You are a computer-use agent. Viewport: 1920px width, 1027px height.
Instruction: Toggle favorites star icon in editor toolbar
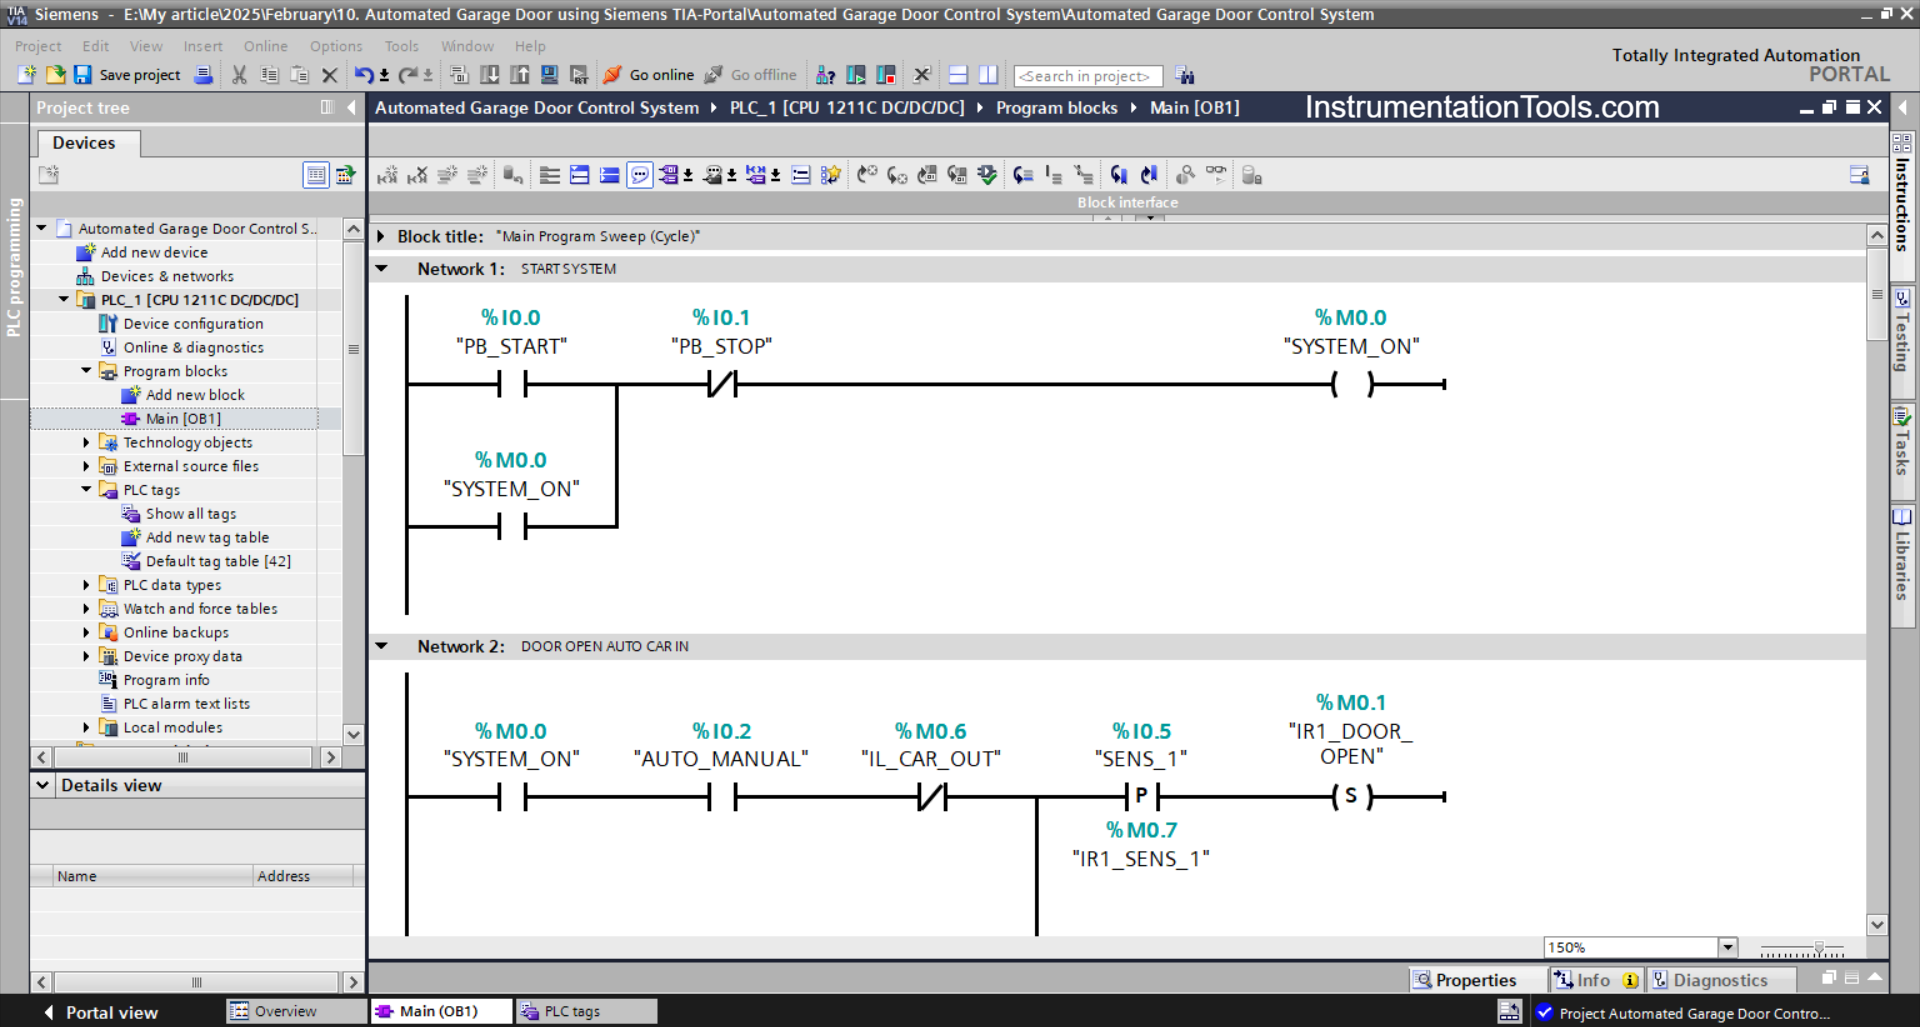tap(831, 175)
